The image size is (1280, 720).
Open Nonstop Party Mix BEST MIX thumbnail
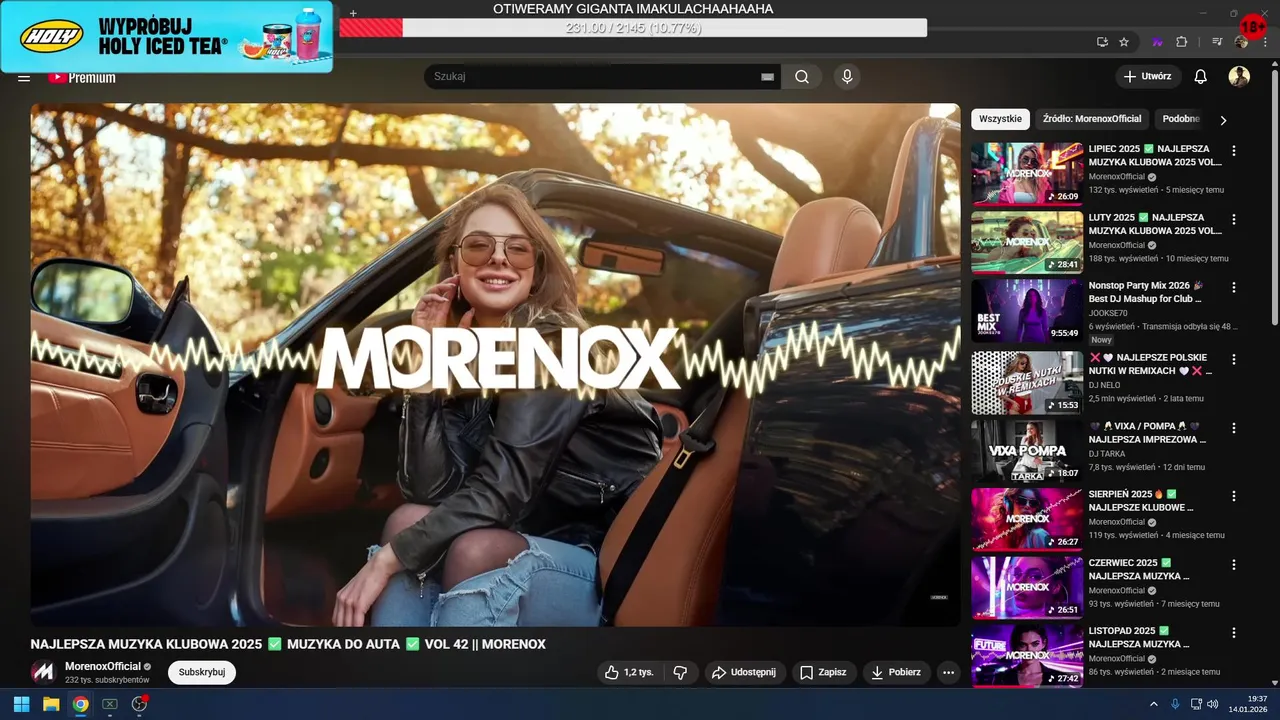click(1027, 311)
